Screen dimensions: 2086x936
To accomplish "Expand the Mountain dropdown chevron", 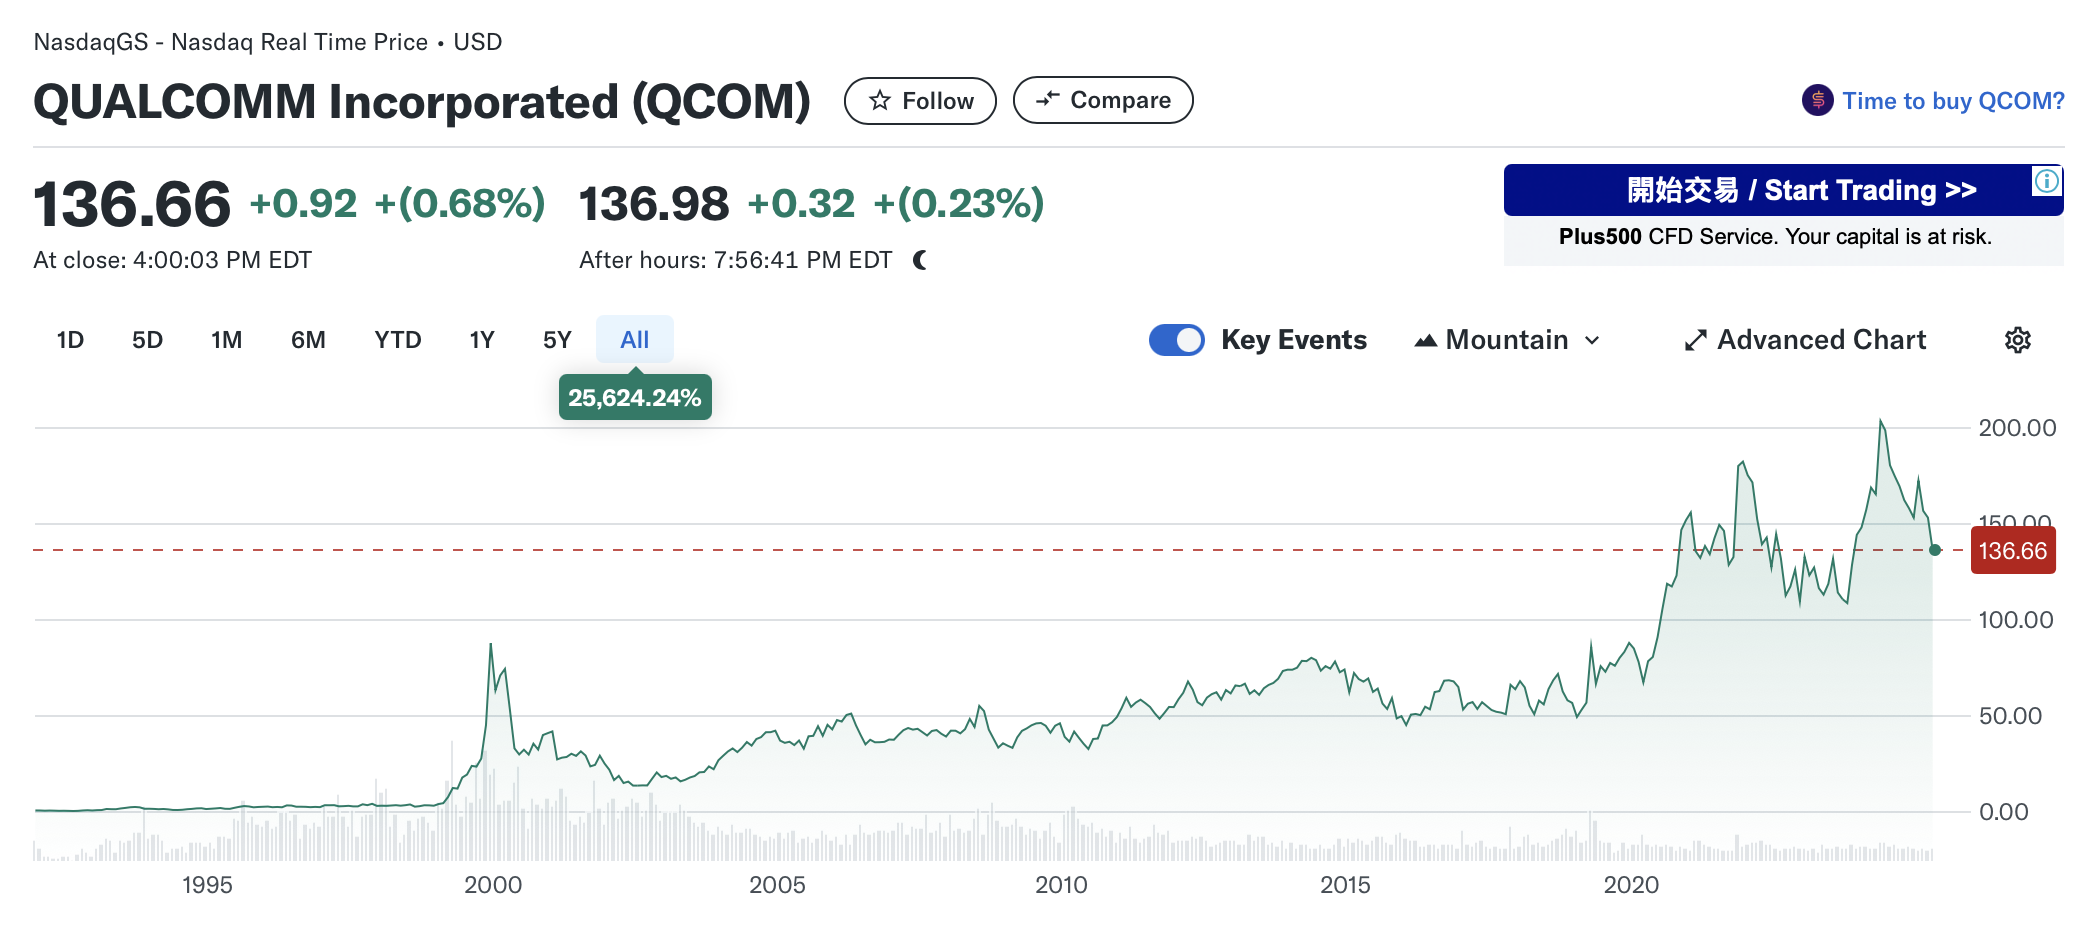I will pyautogui.click(x=1592, y=341).
